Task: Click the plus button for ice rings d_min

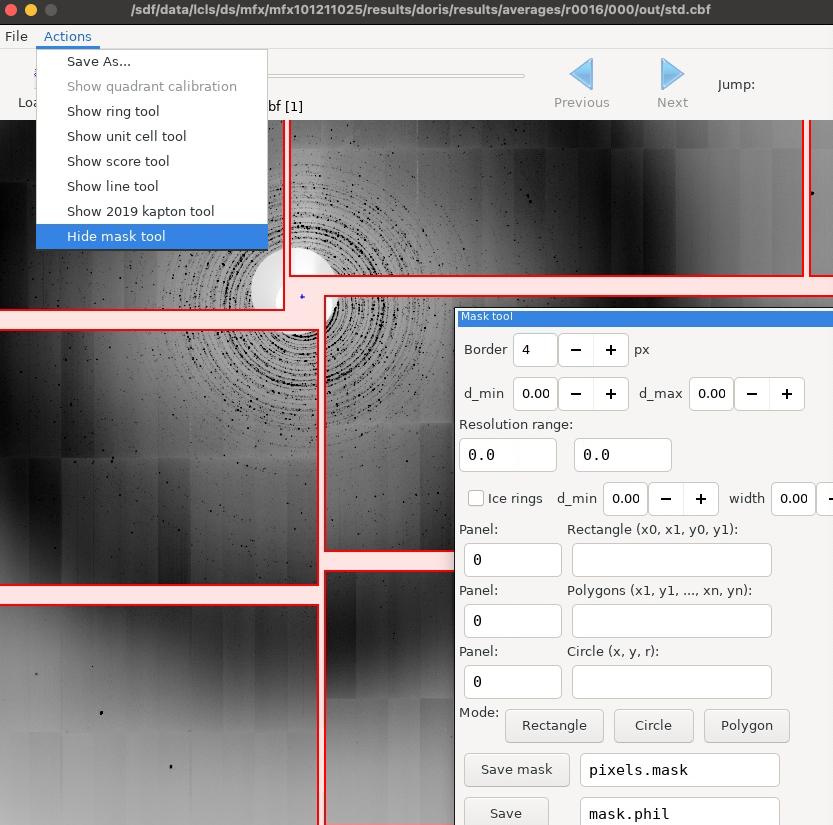Action: 701,499
